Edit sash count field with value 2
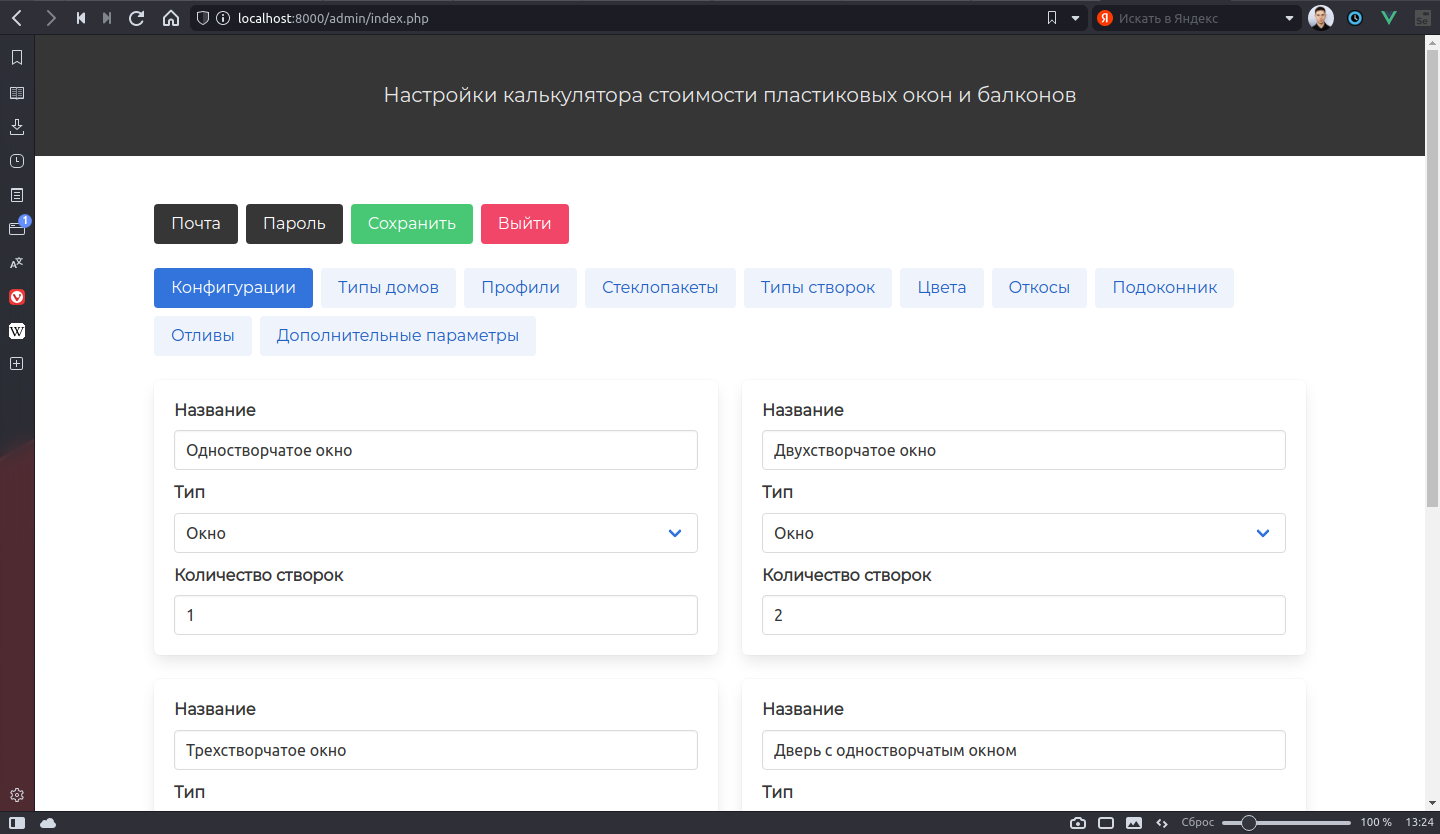The image size is (1440, 834). (x=1024, y=615)
